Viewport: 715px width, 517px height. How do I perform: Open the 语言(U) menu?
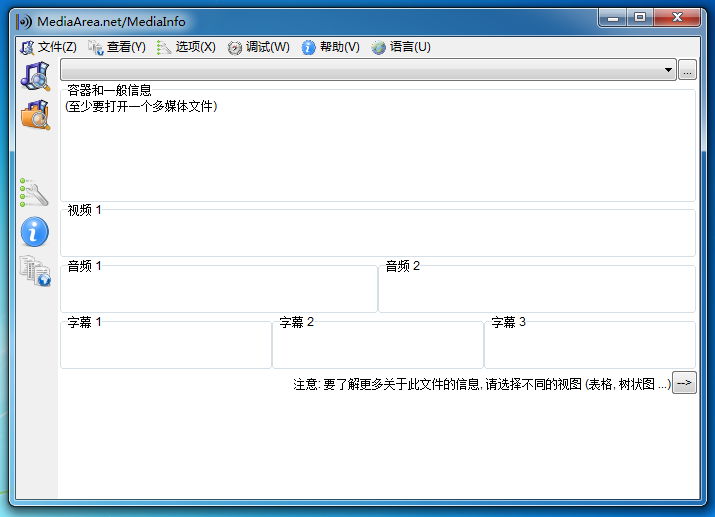click(x=401, y=47)
